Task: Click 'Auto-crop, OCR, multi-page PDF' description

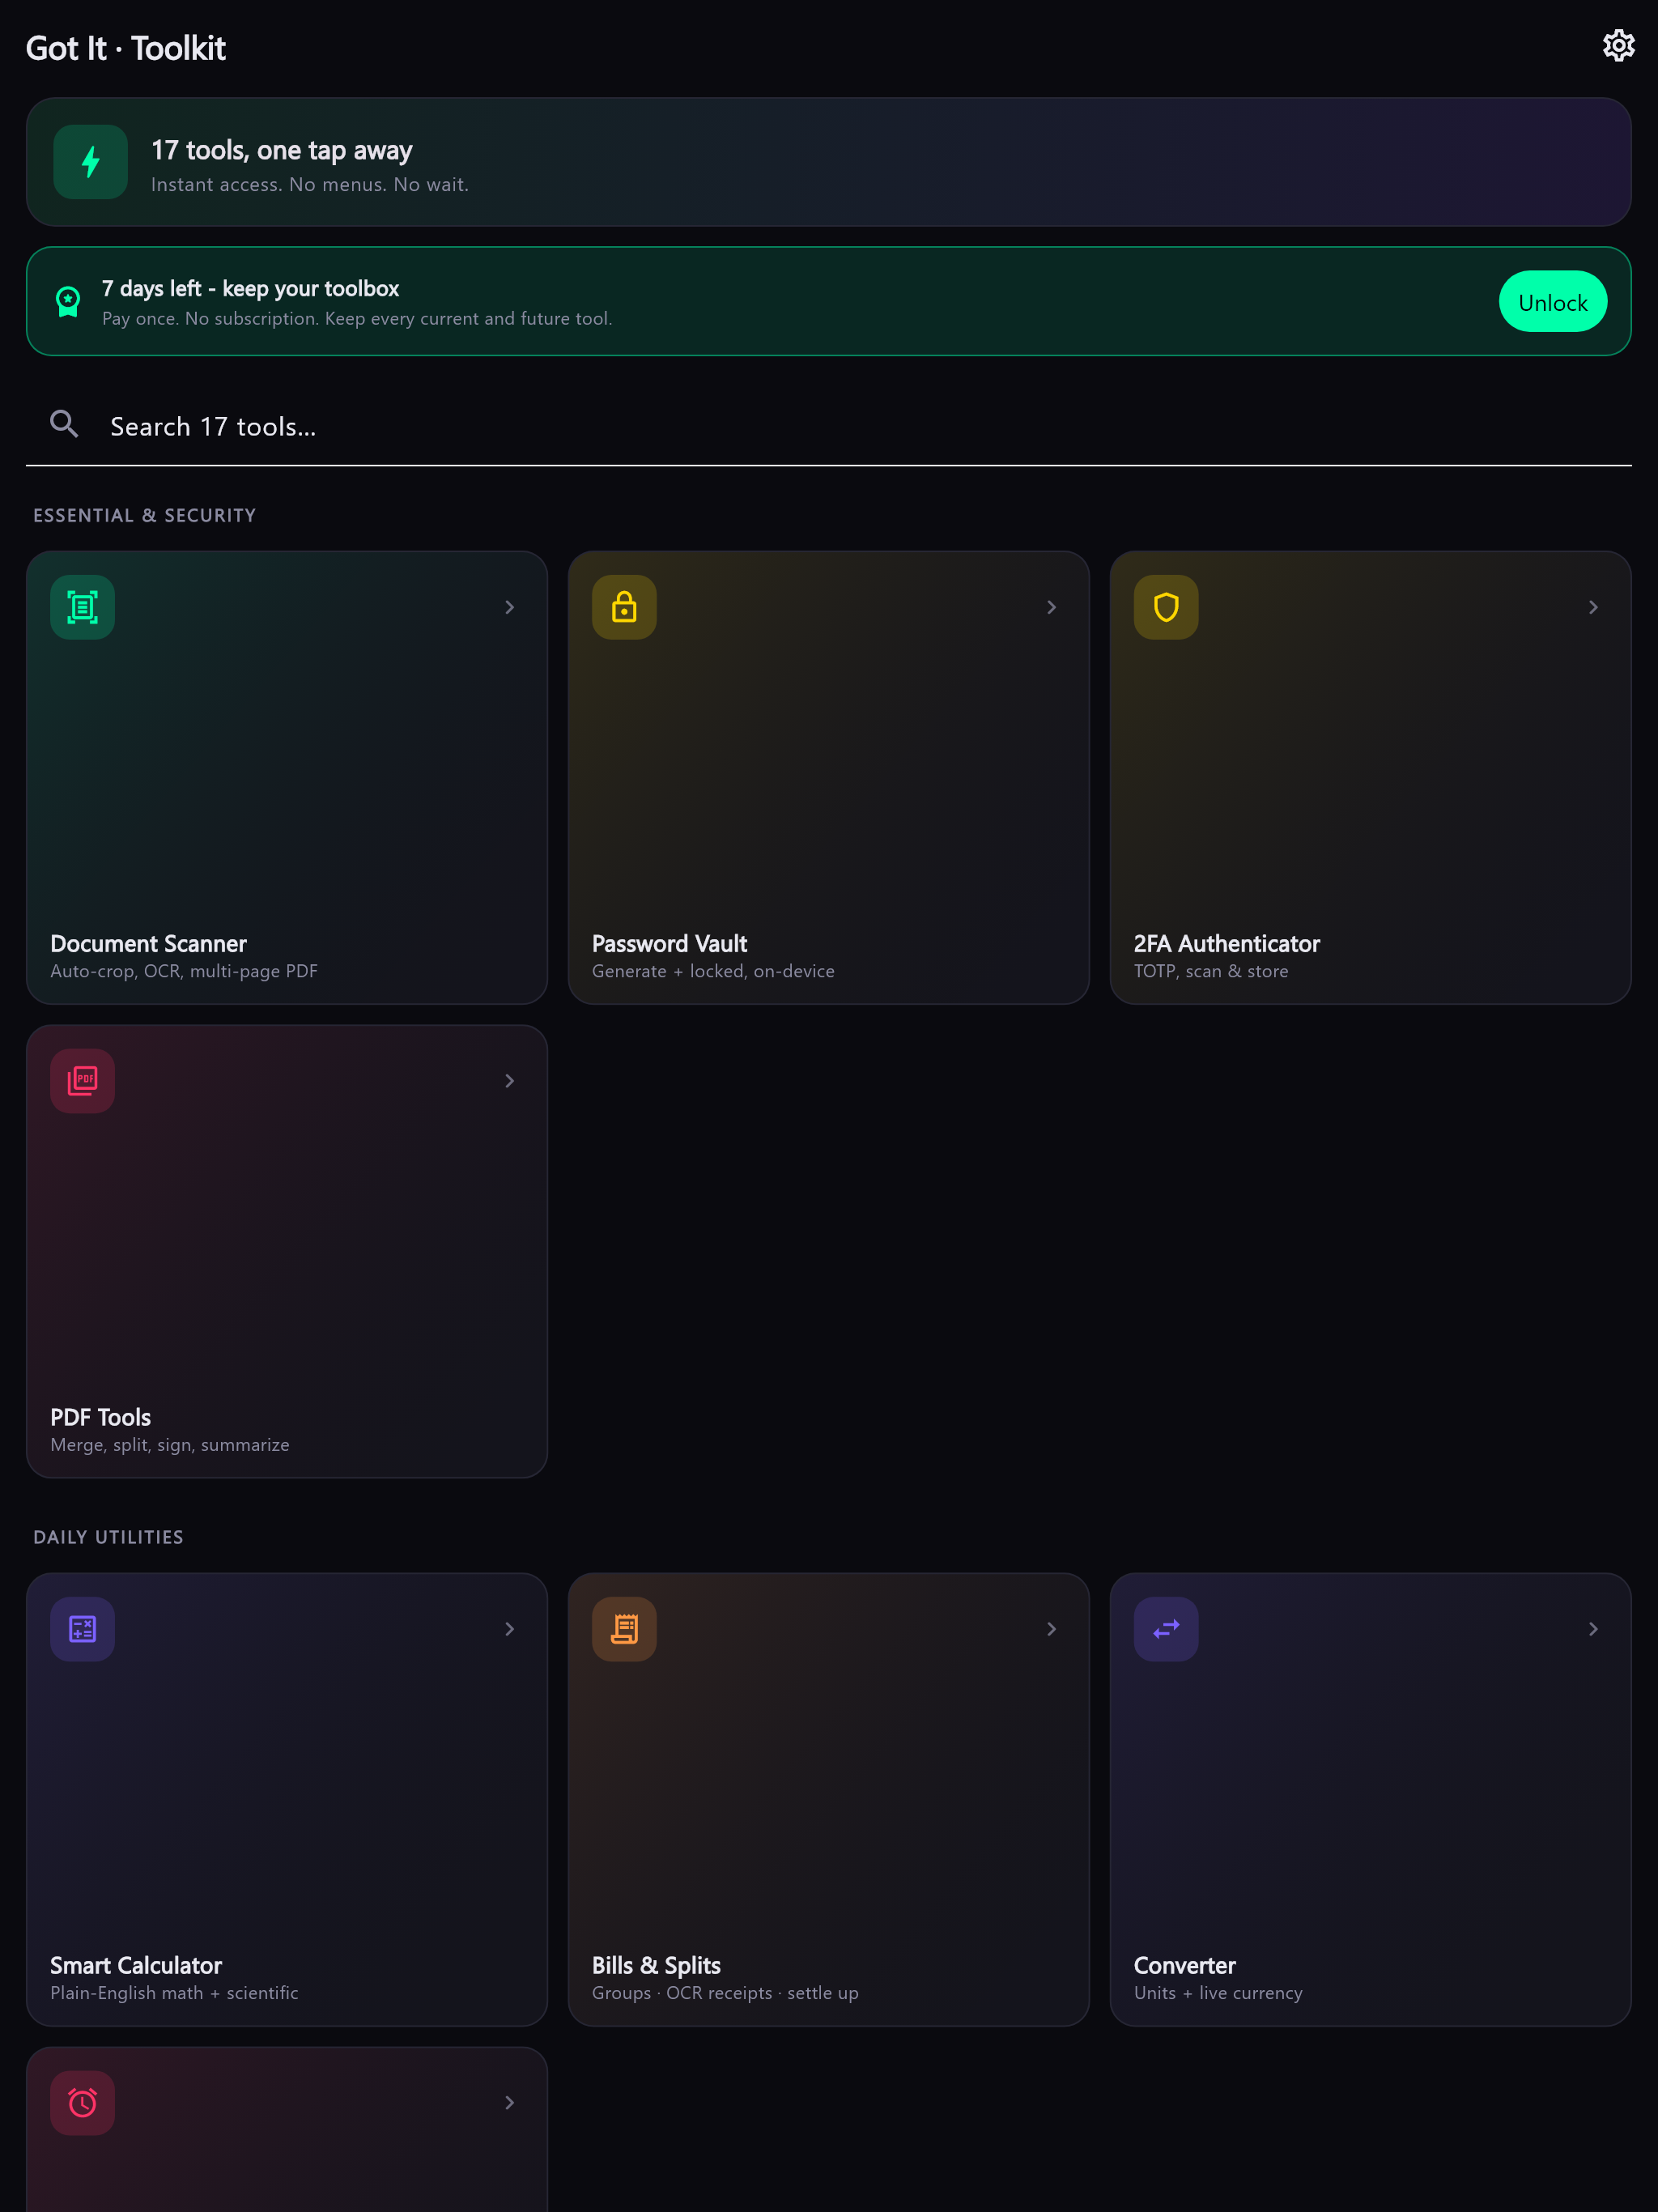Action: coord(184,971)
